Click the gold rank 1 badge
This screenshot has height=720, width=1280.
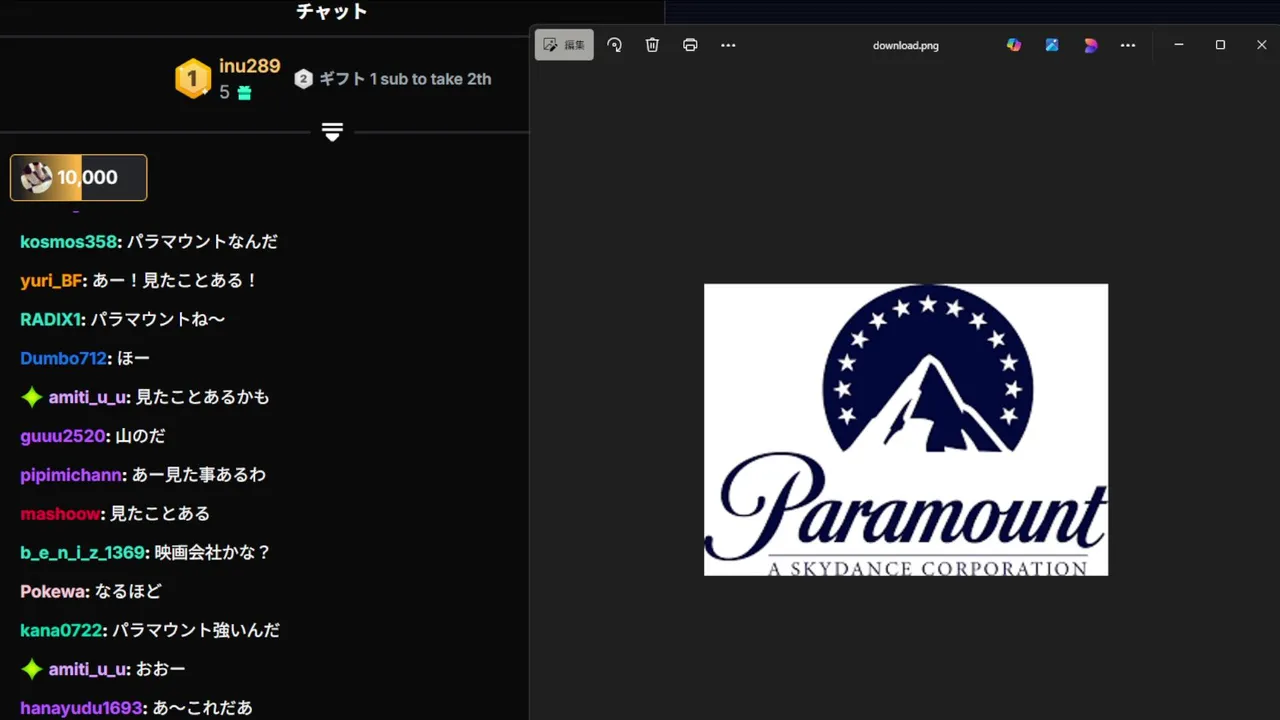coord(193,79)
